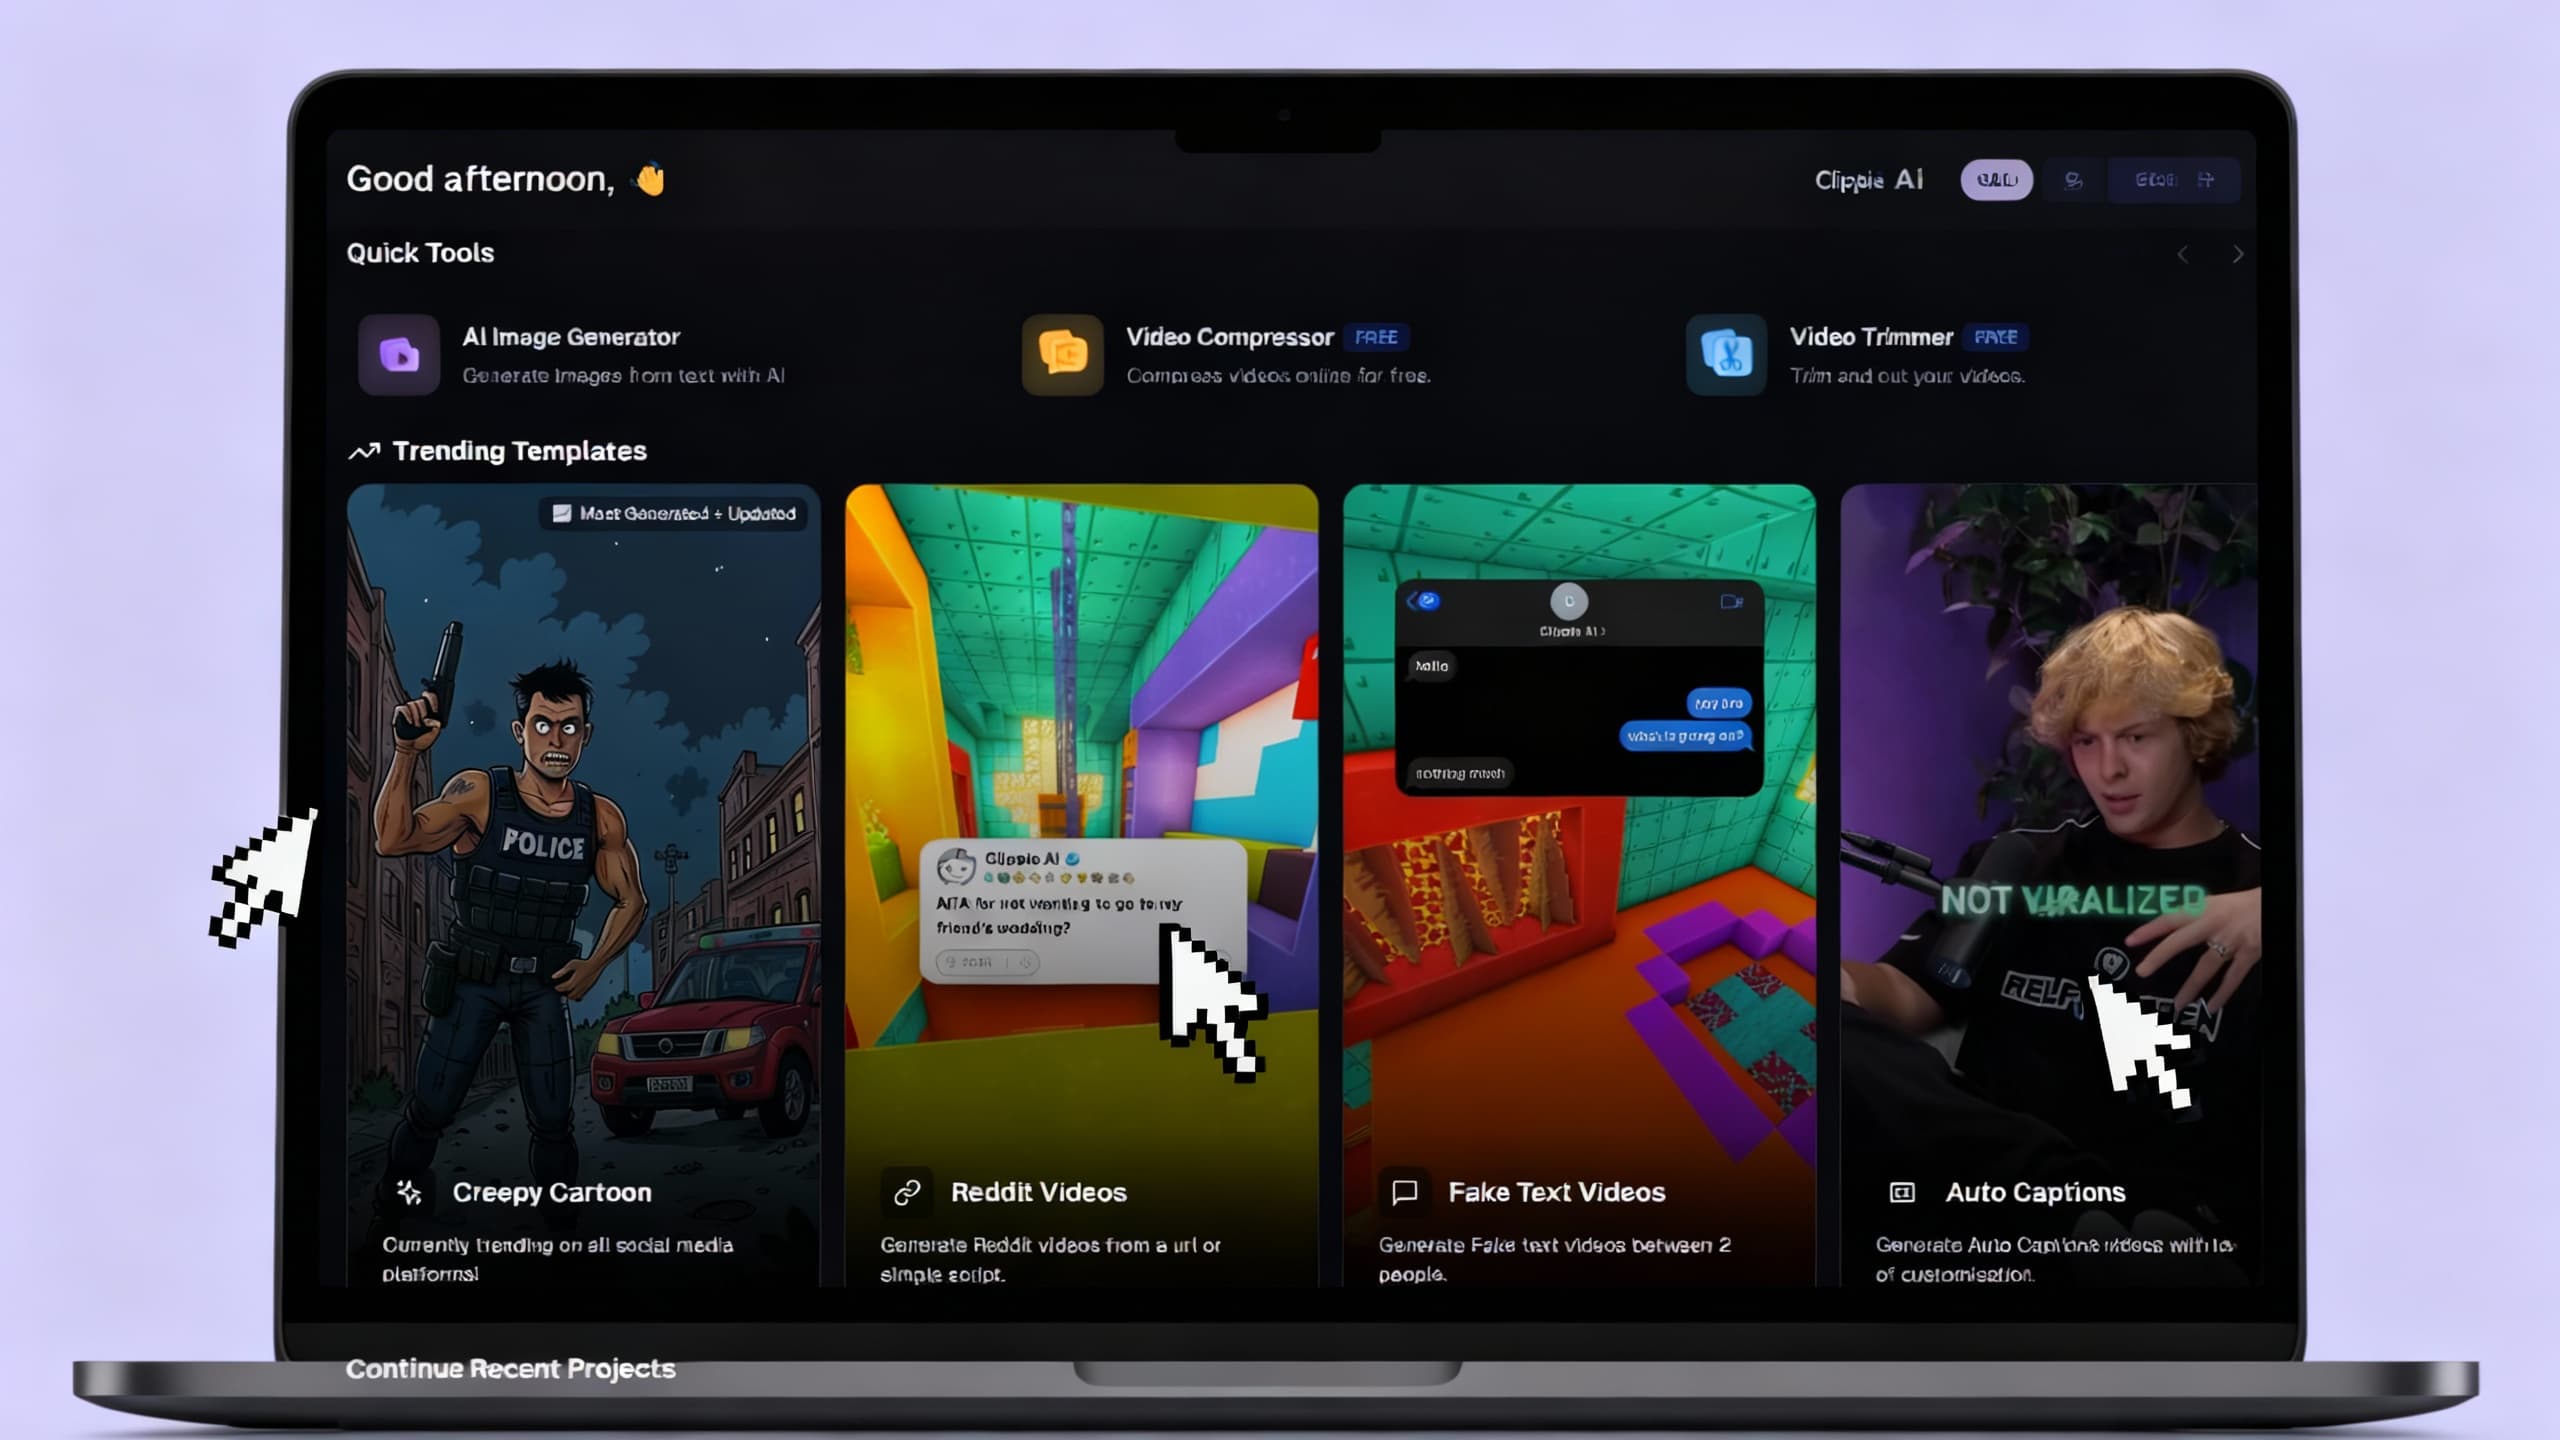The width and height of the screenshot is (2560, 1440).
Task: Open the Creepy Cartoon template card
Action: coord(583,800)
